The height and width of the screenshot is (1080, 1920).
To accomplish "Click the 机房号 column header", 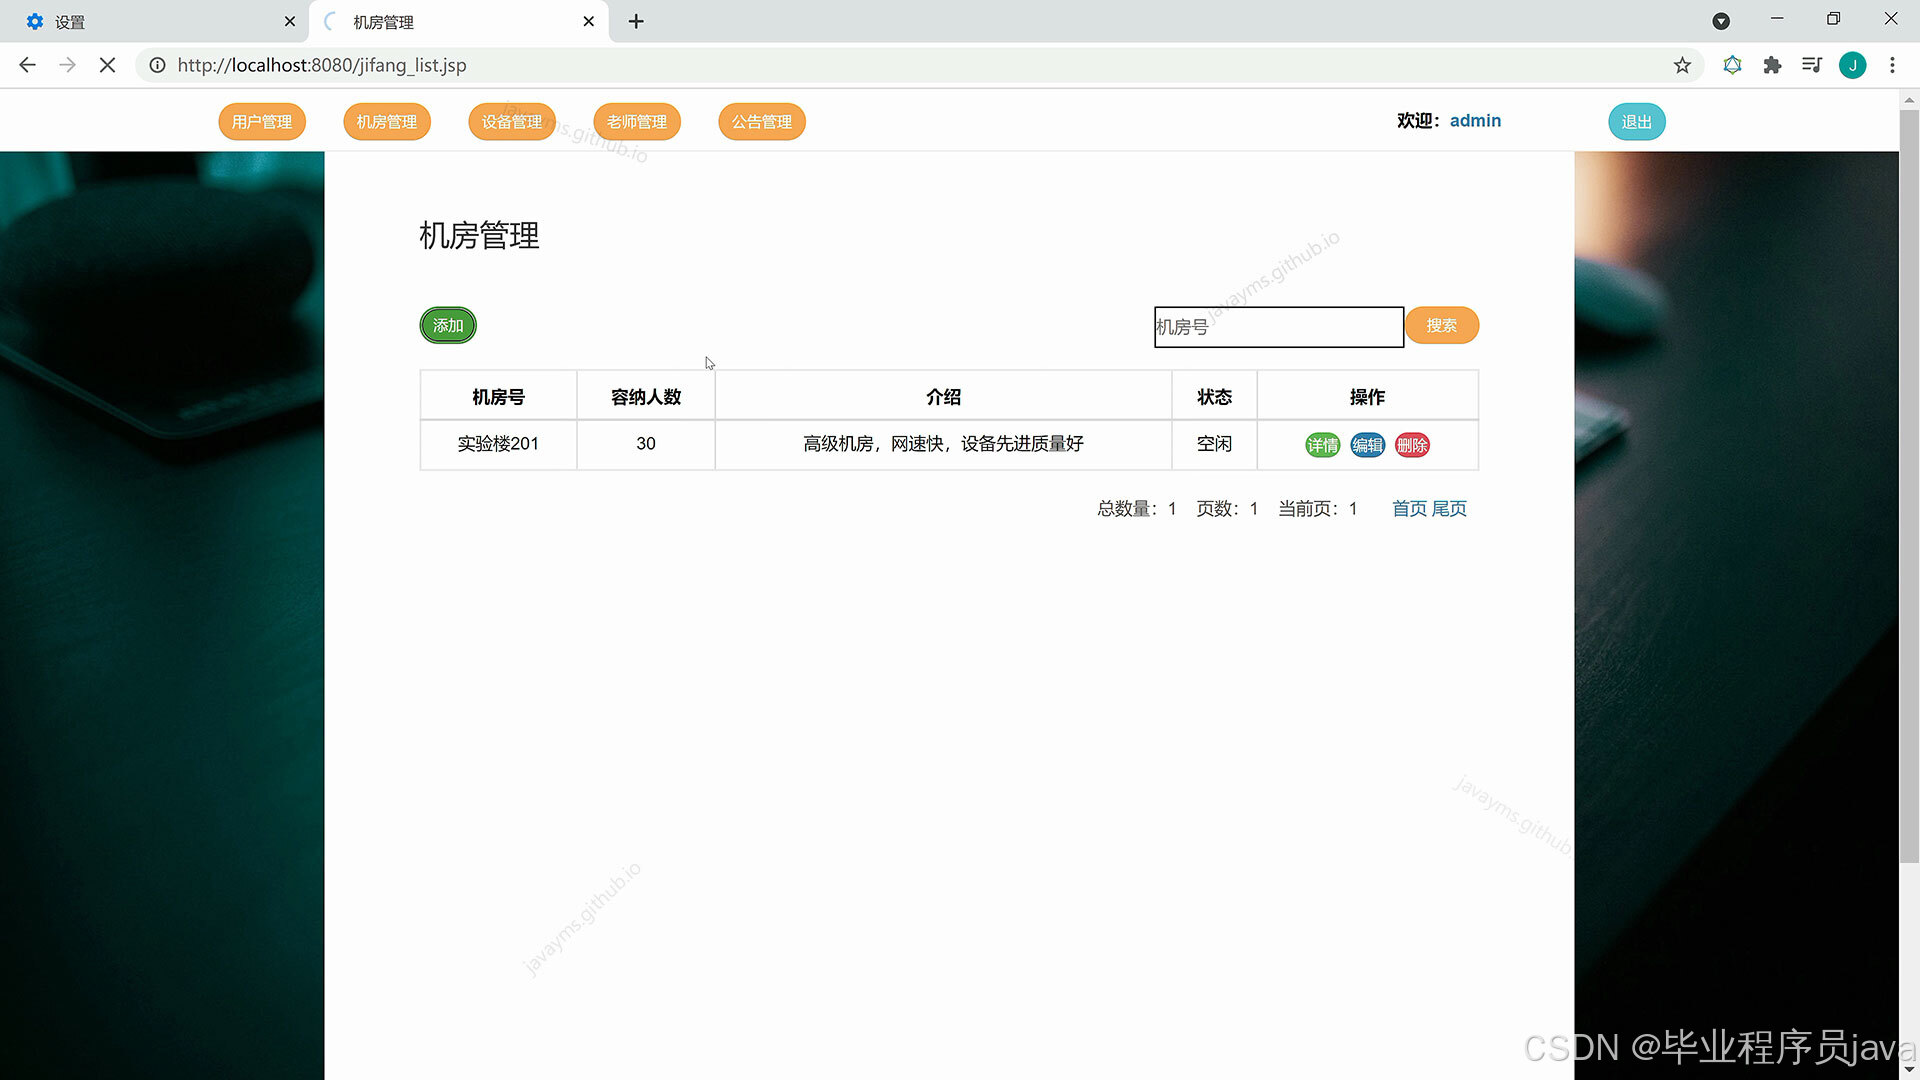I will click(498, 397).
